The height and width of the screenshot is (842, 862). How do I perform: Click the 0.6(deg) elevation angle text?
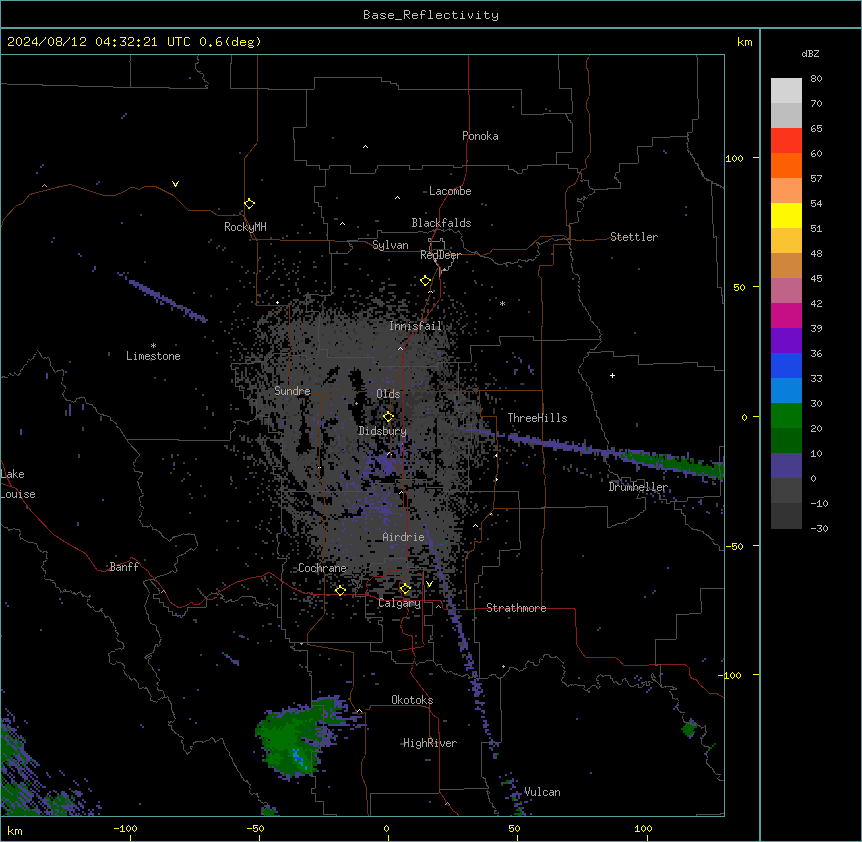230,42
